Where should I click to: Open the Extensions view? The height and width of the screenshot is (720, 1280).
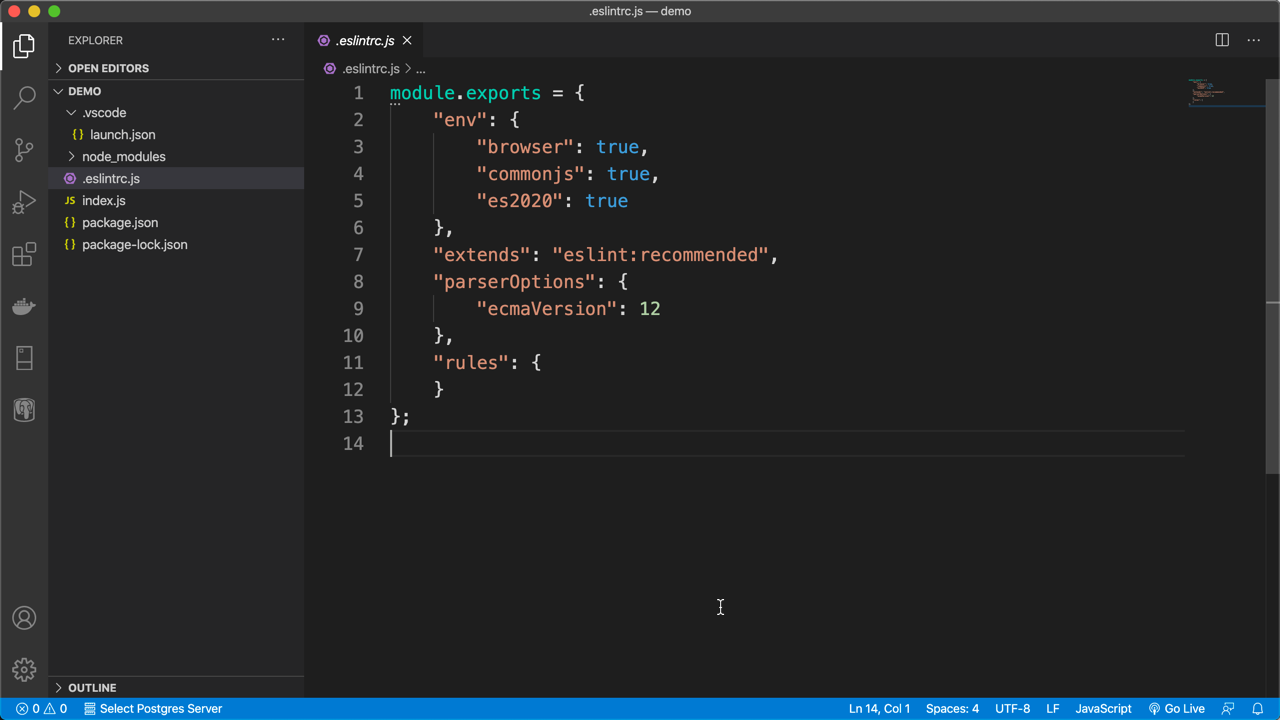[x=24, y=254]
